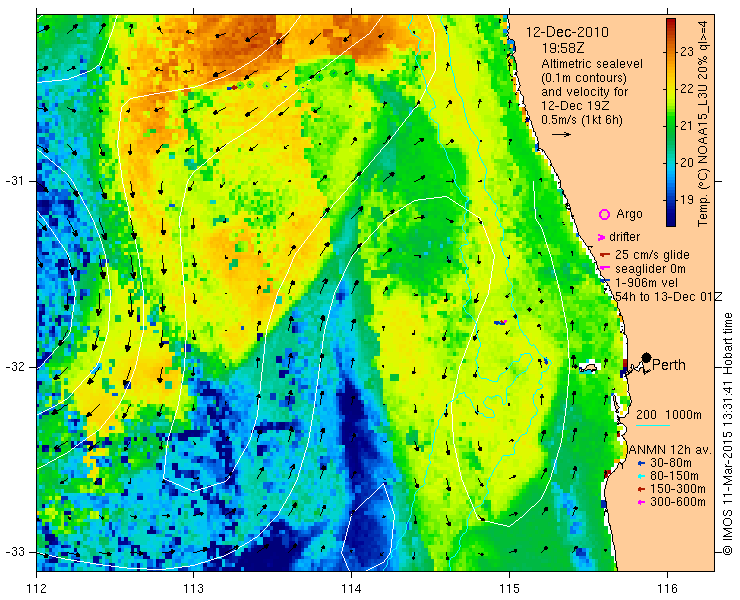This screenshot has height=600, width=740.
Task: Click the IMOS copyright timestamp text
Action: (728, 434)
